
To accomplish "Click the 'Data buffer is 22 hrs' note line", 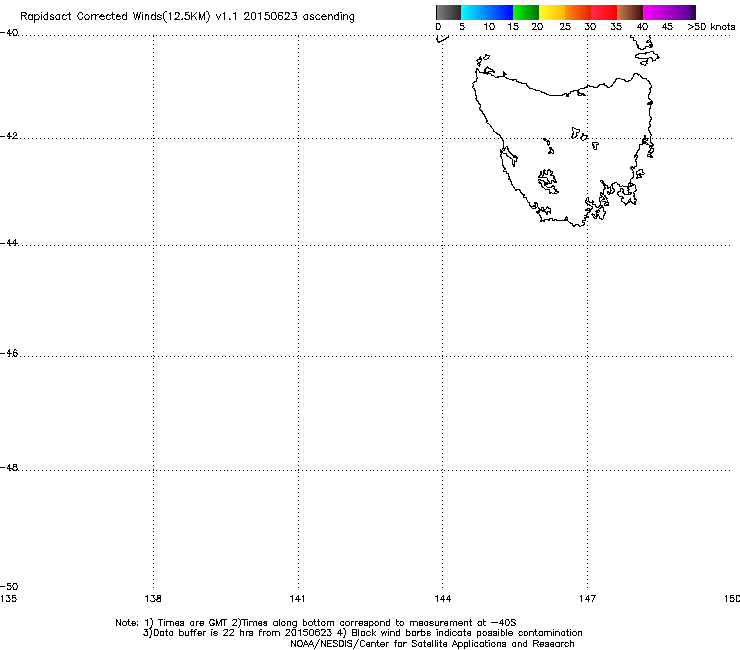I will (362, 633).
